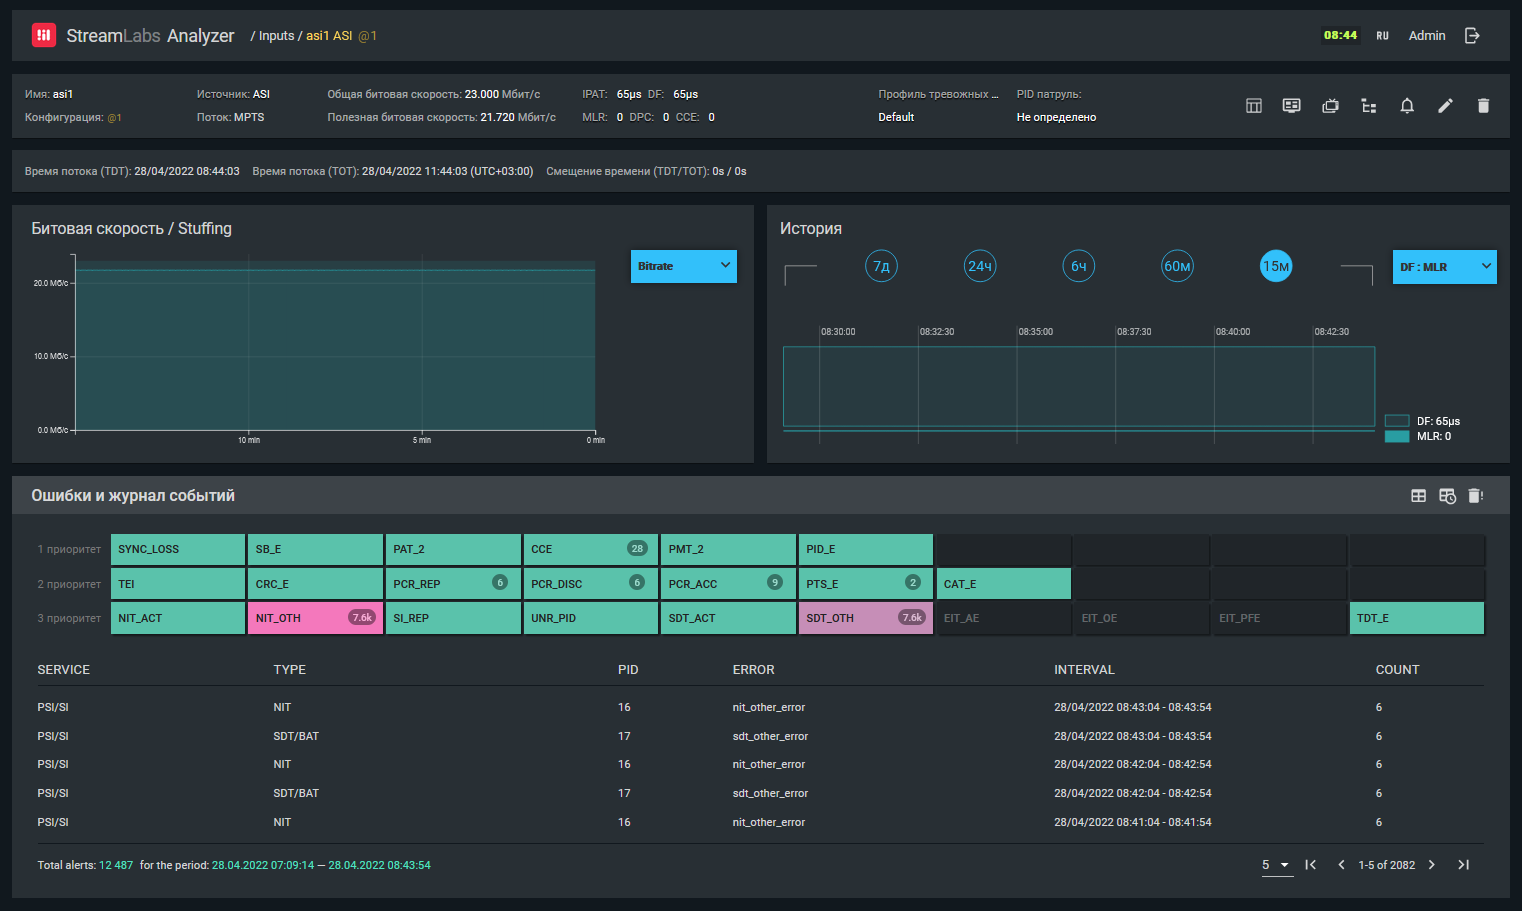The image size is (1522, 911).
Task: Select the SI_REP error tile
Action: [x=453, y=618]
